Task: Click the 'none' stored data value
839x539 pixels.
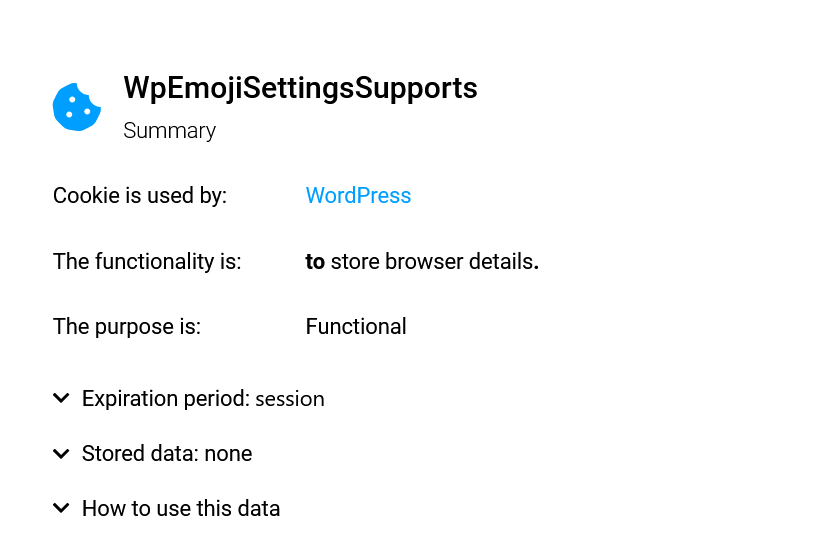Action: [228, 454]
